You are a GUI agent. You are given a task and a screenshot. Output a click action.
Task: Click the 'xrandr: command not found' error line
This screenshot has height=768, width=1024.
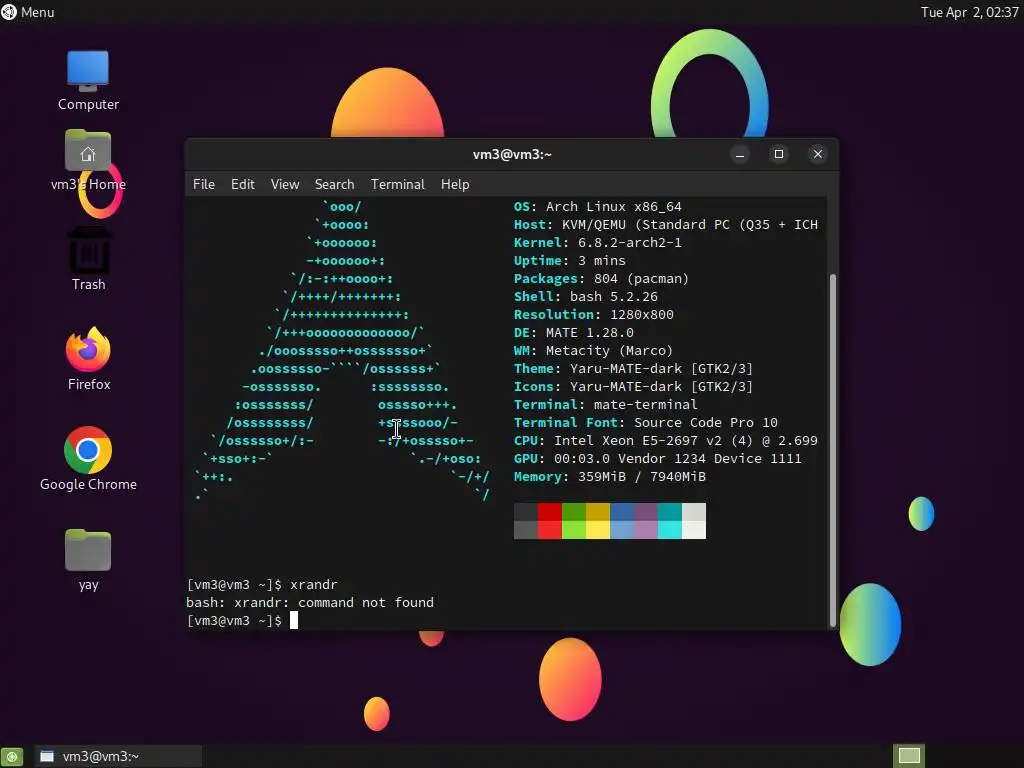pyautogui.click(x=310, y=602)
